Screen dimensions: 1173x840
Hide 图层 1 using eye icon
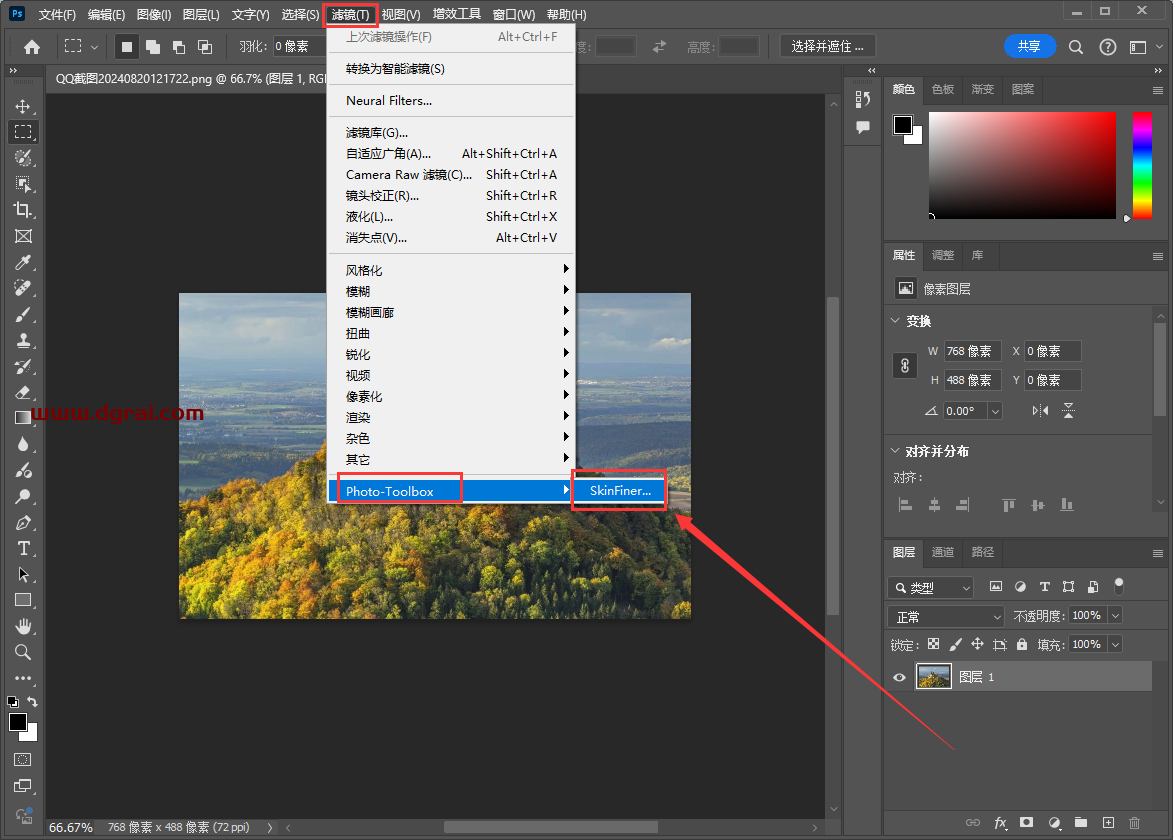[899, 677]
